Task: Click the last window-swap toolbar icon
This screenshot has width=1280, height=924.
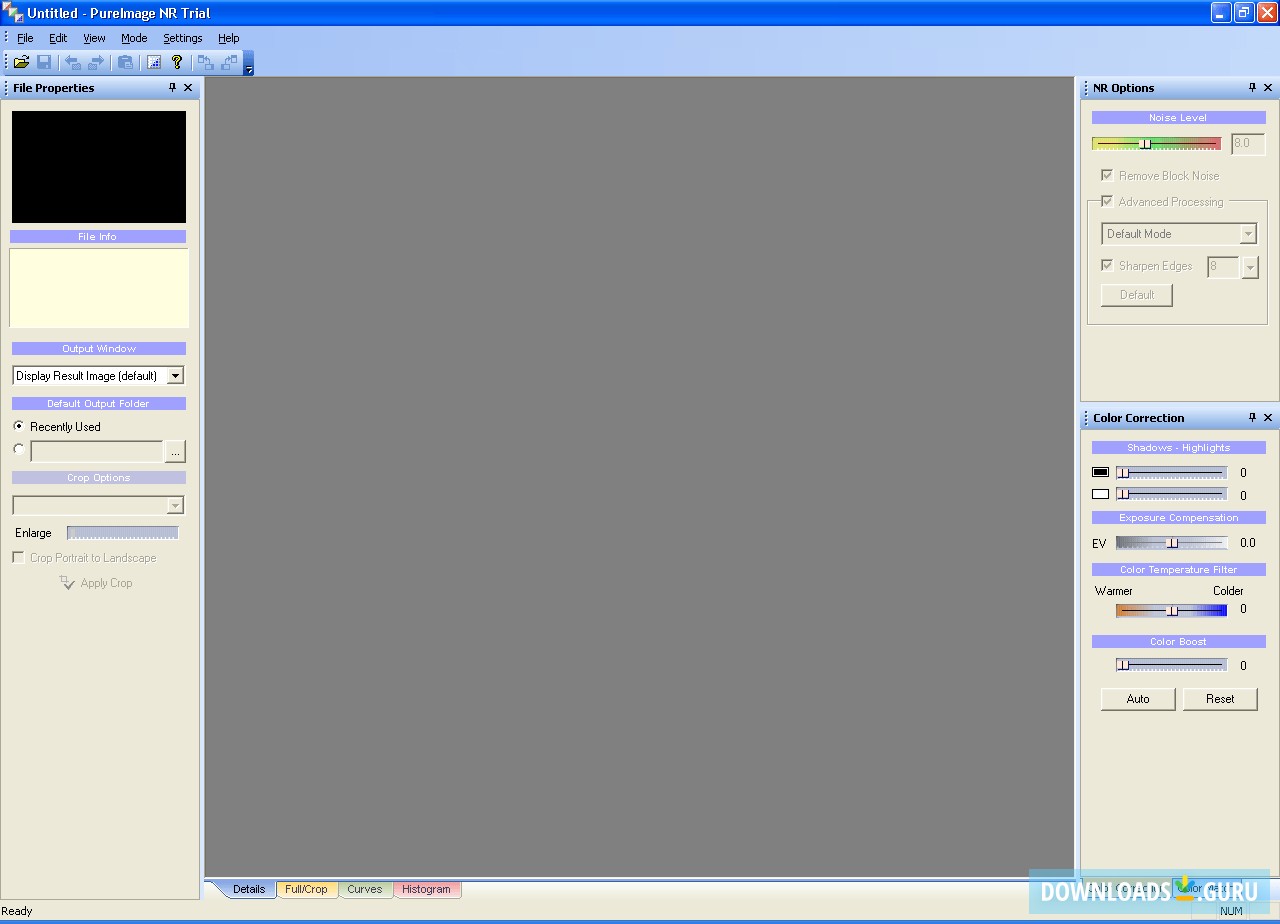Action: [230, 62]
